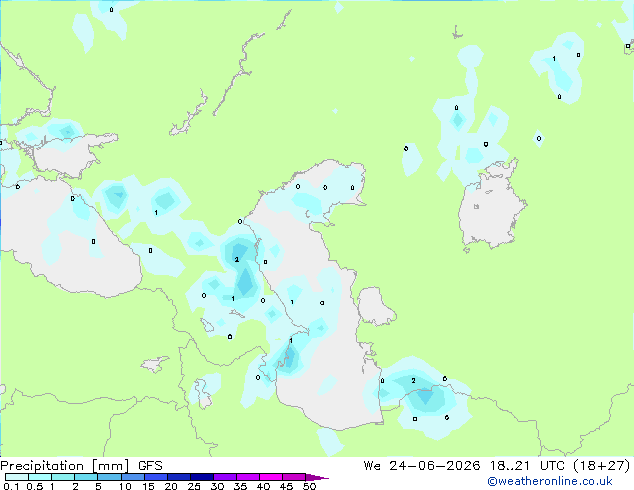
Task: Click the over-50 arrow at legend end
Action: tap(317, 477)
